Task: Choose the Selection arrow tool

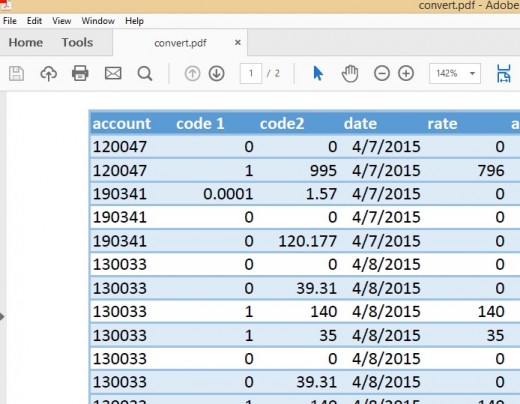Action: pos(318,73)
